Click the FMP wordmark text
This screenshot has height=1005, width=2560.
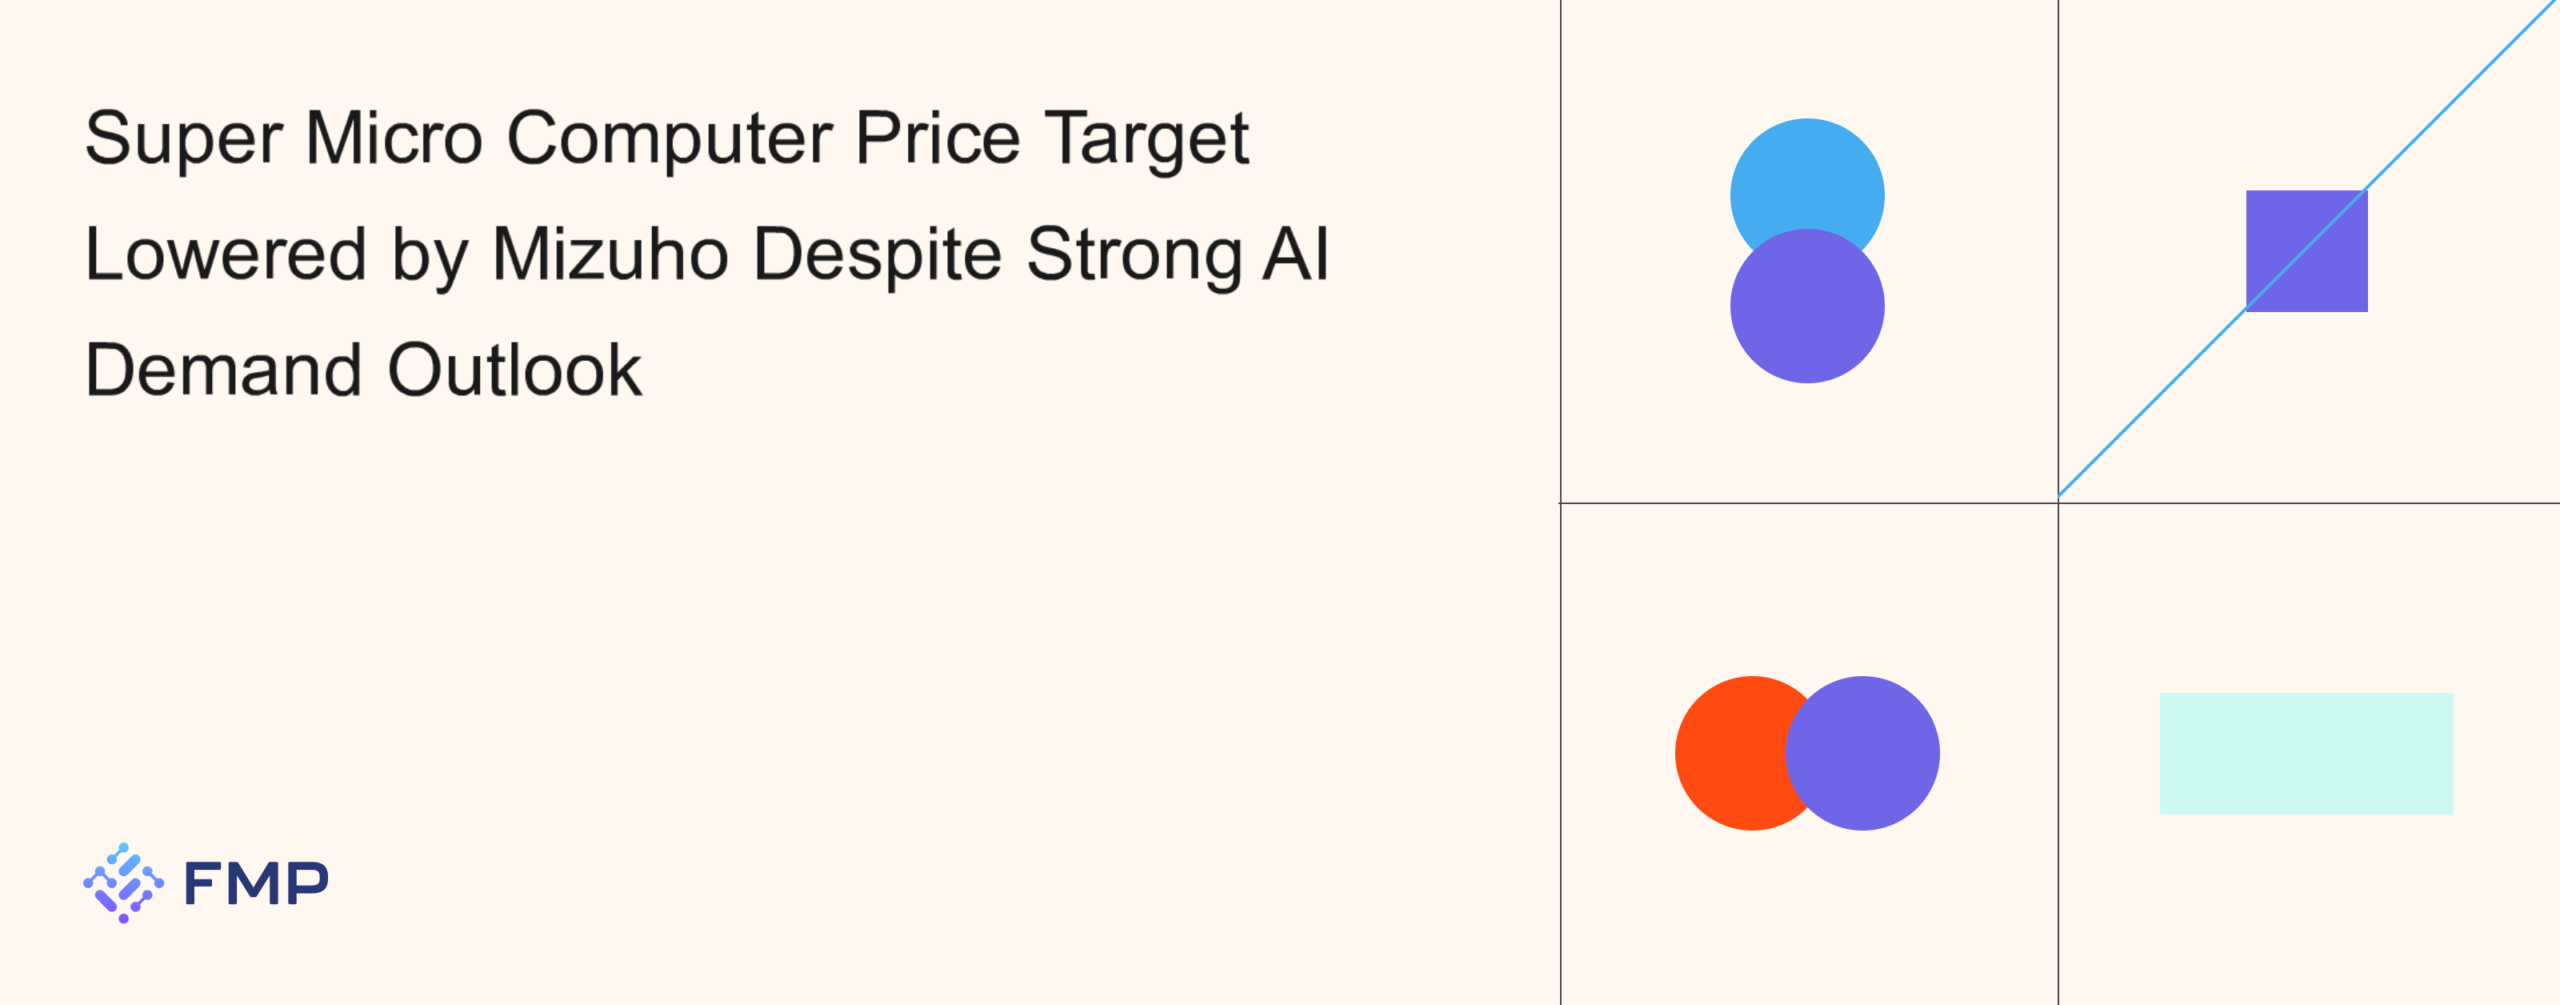click(256, 884)
